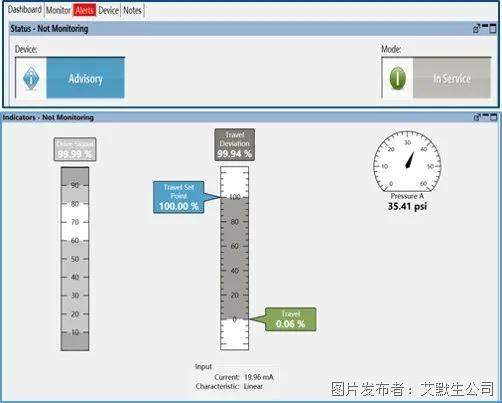Screen dimensions: 502x403
Task: Pop out the Status panel
Action: click(476, 29)
